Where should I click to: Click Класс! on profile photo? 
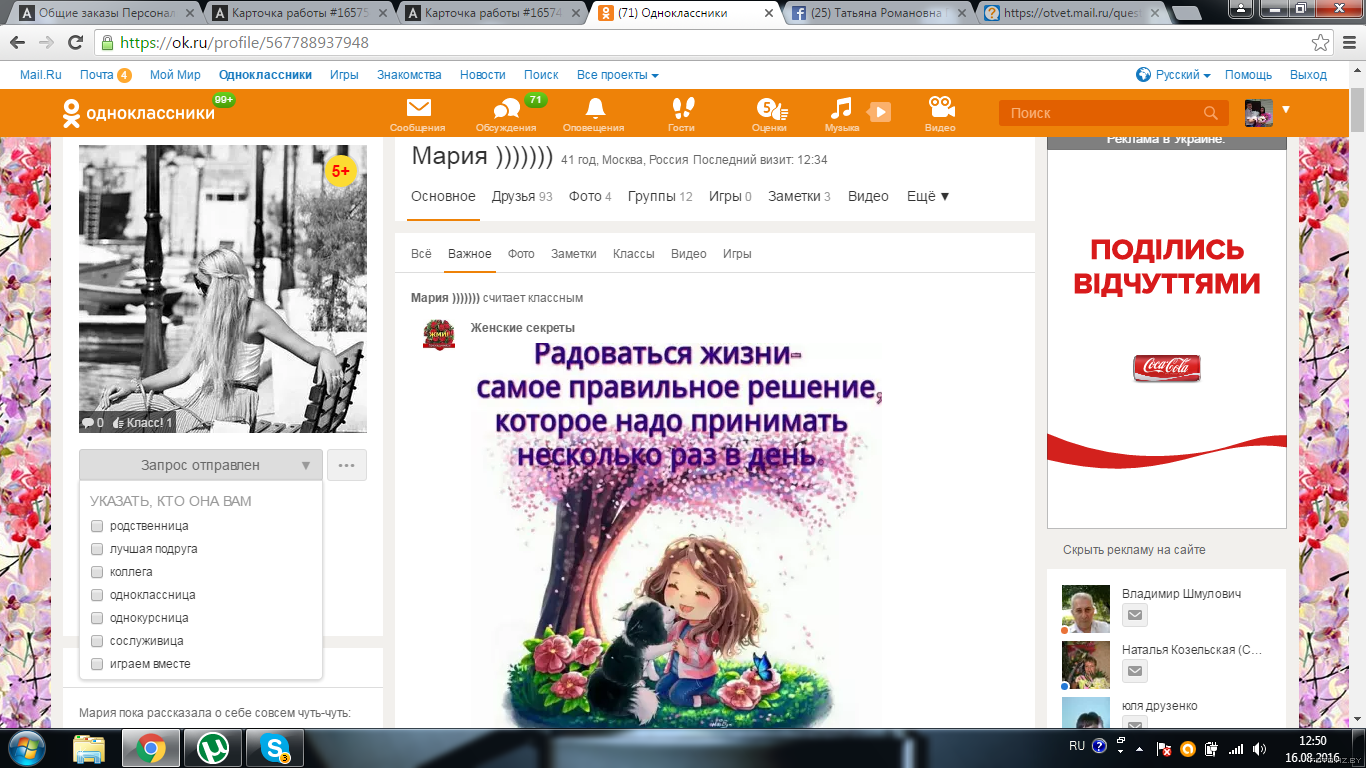(x=143, y=423)
